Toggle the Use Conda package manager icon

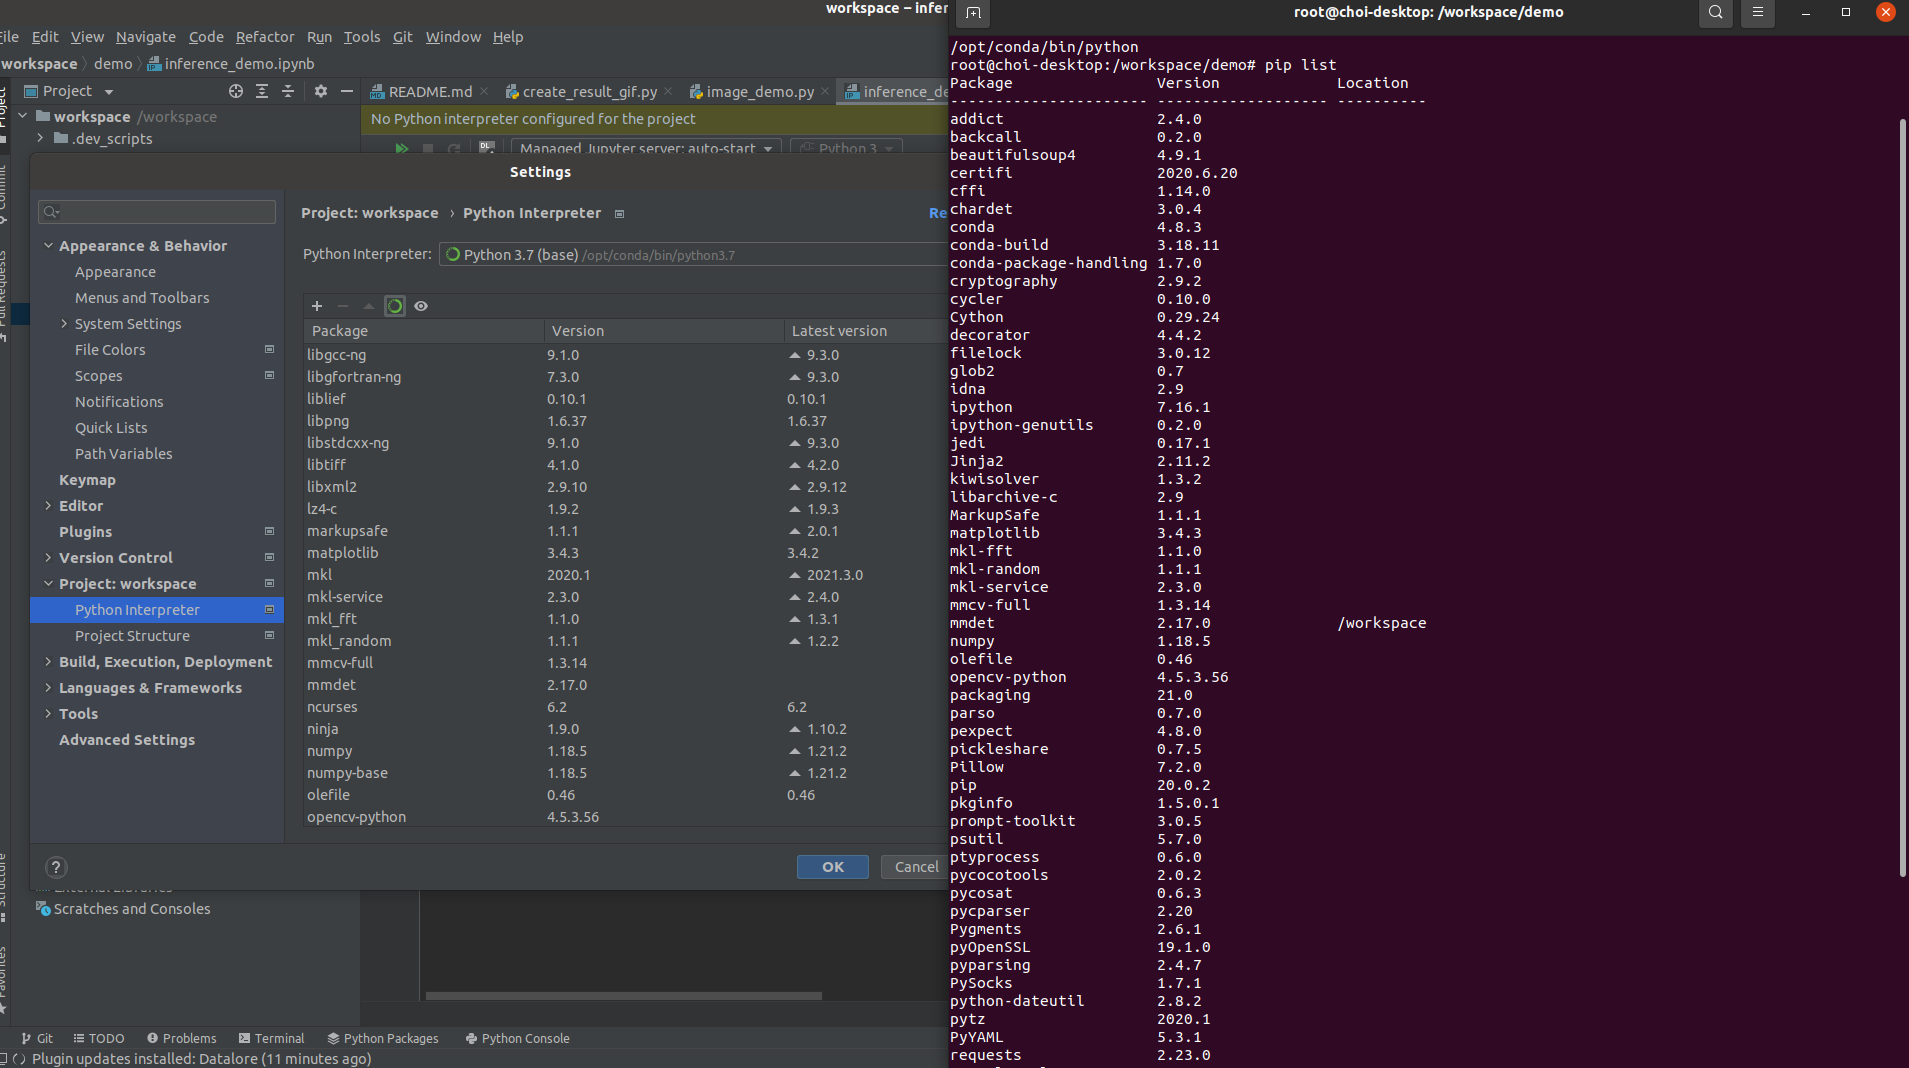pos(395,306)
